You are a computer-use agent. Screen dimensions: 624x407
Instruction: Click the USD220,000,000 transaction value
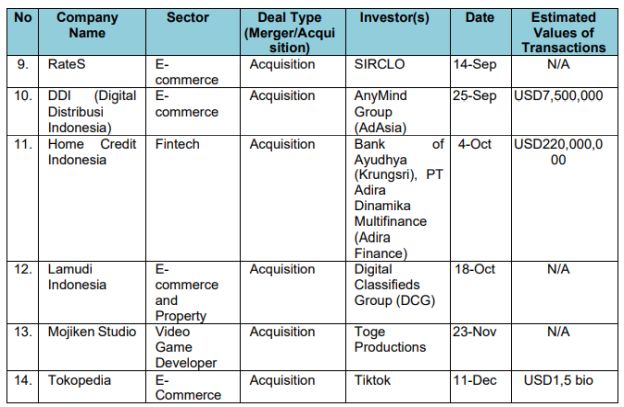point(563,152)
